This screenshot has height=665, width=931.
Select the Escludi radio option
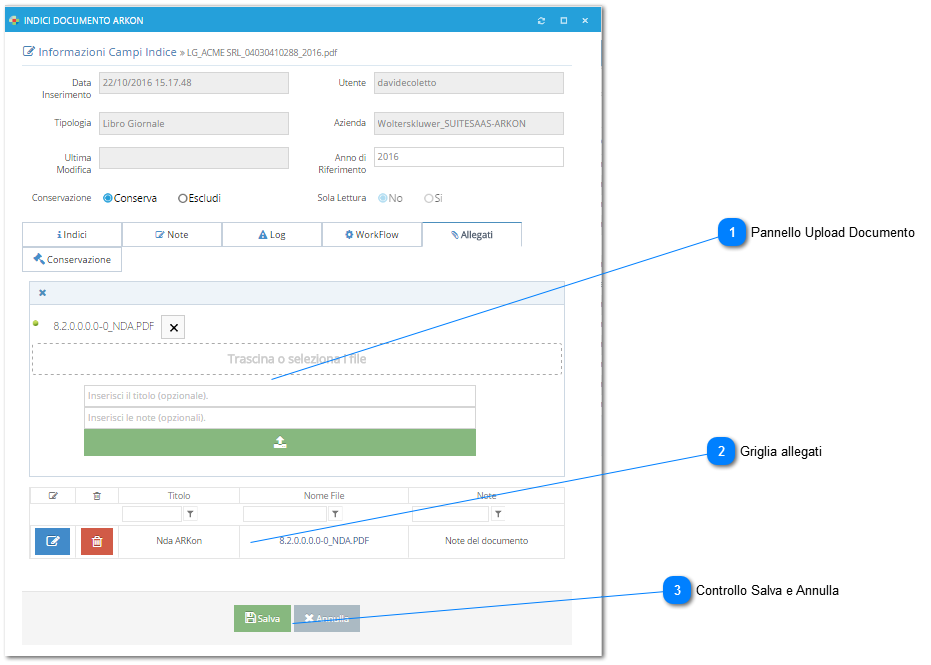[x=183, y=198]
